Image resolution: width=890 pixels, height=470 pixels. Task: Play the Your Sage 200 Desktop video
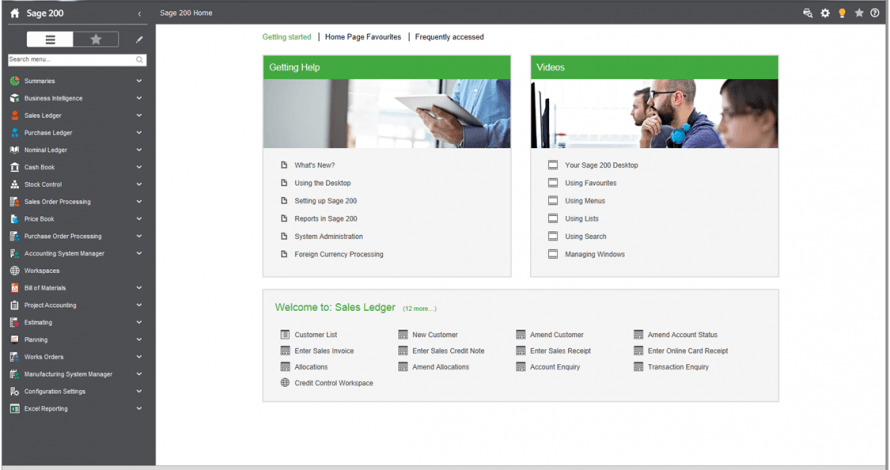pyautogui.click(x=601, y=165)
